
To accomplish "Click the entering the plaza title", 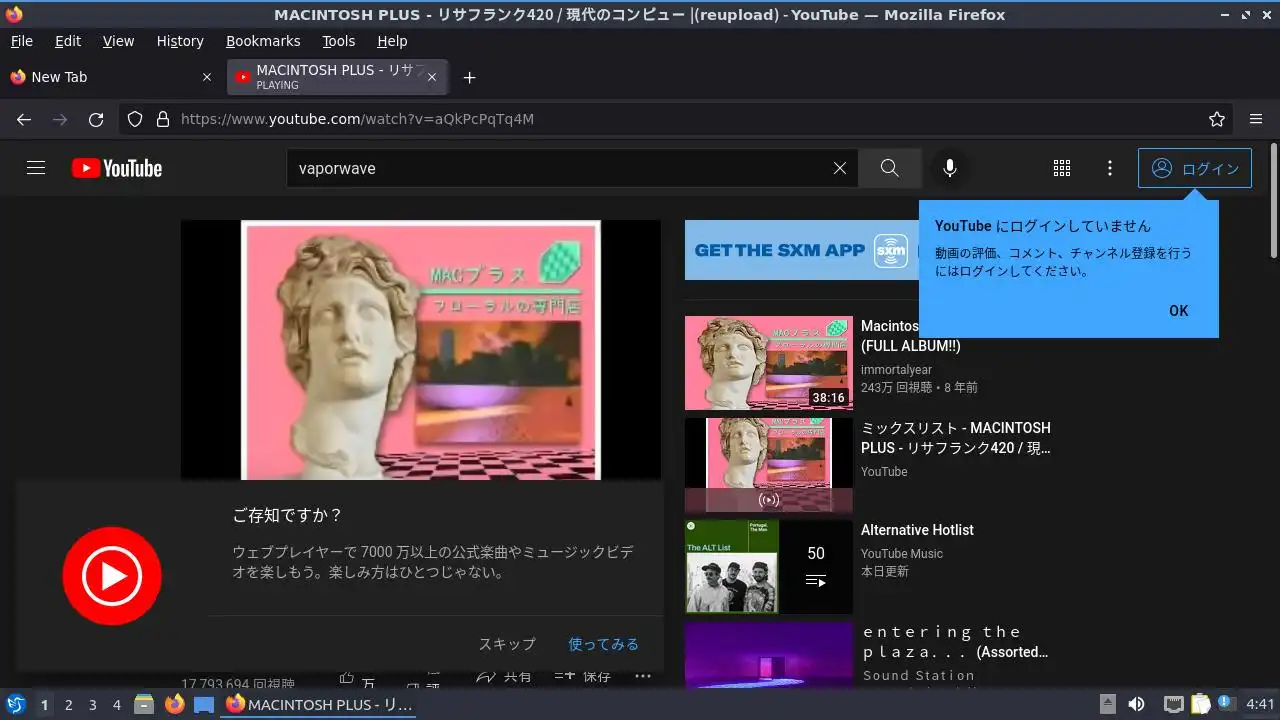I will click(956, 642).
